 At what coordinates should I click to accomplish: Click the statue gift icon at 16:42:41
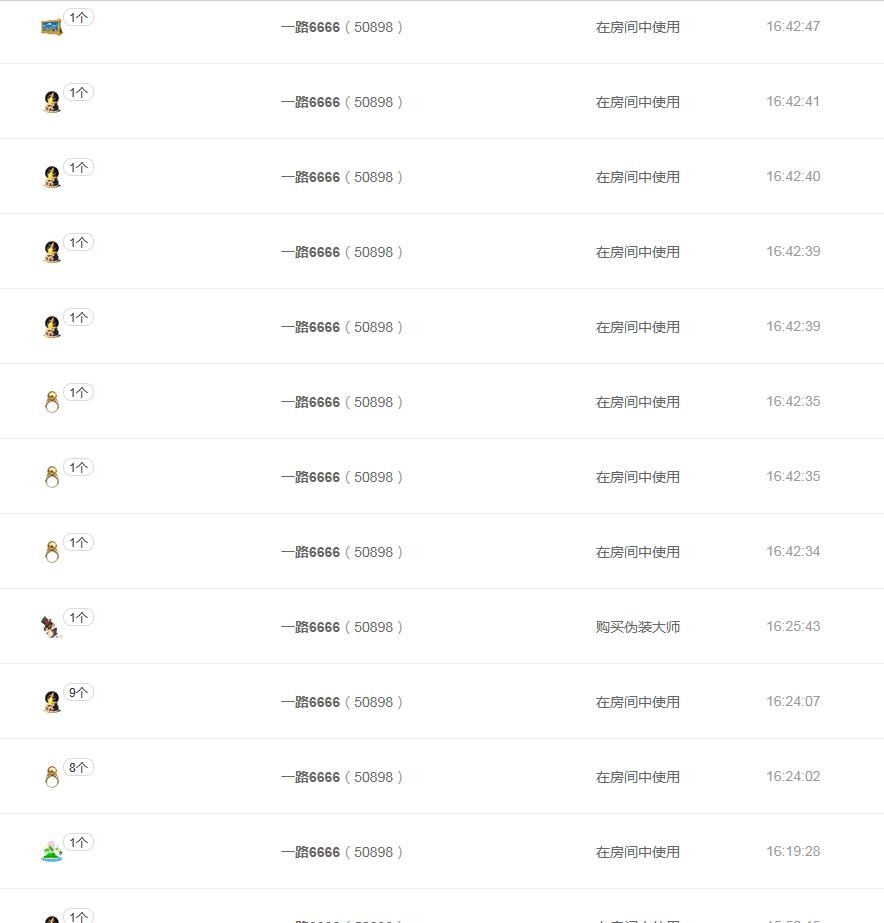52,102
